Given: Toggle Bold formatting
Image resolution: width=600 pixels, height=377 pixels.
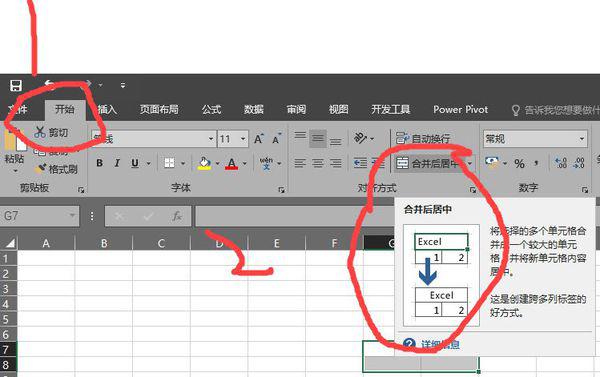Looking at the screenshot, I should [x=99, y=163].
